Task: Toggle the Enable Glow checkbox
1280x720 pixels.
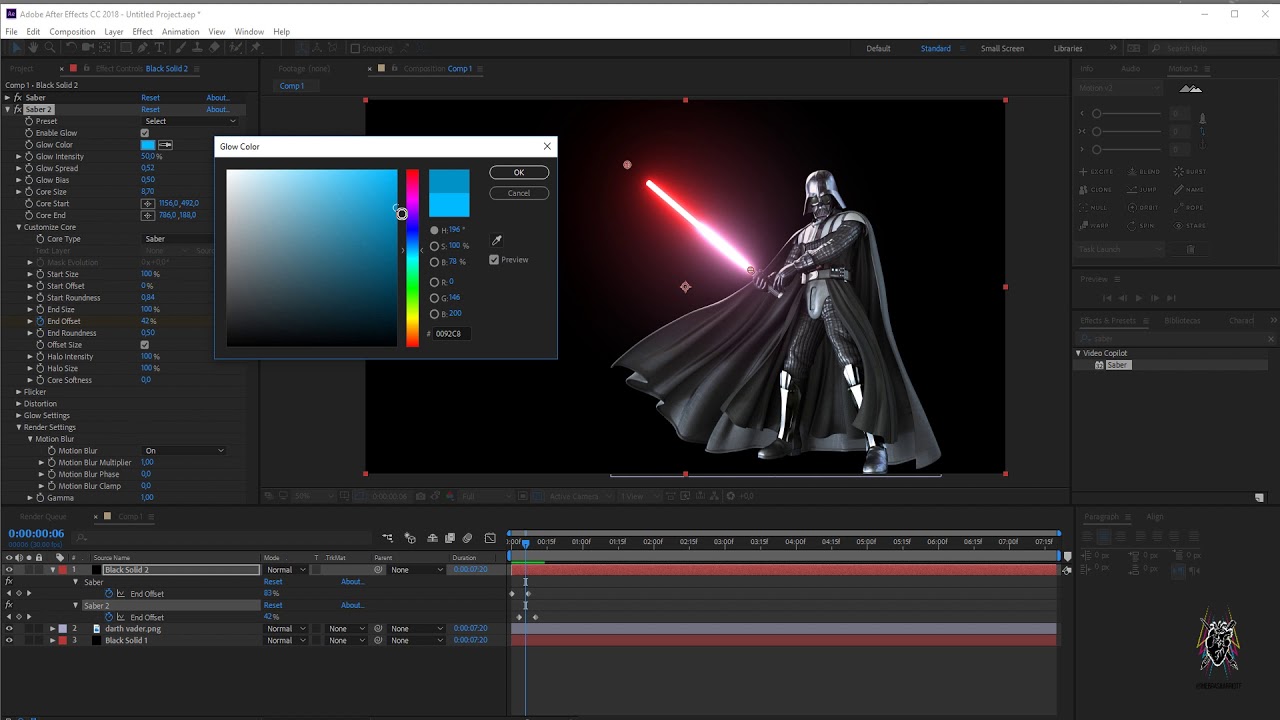Action: (145, 133)
